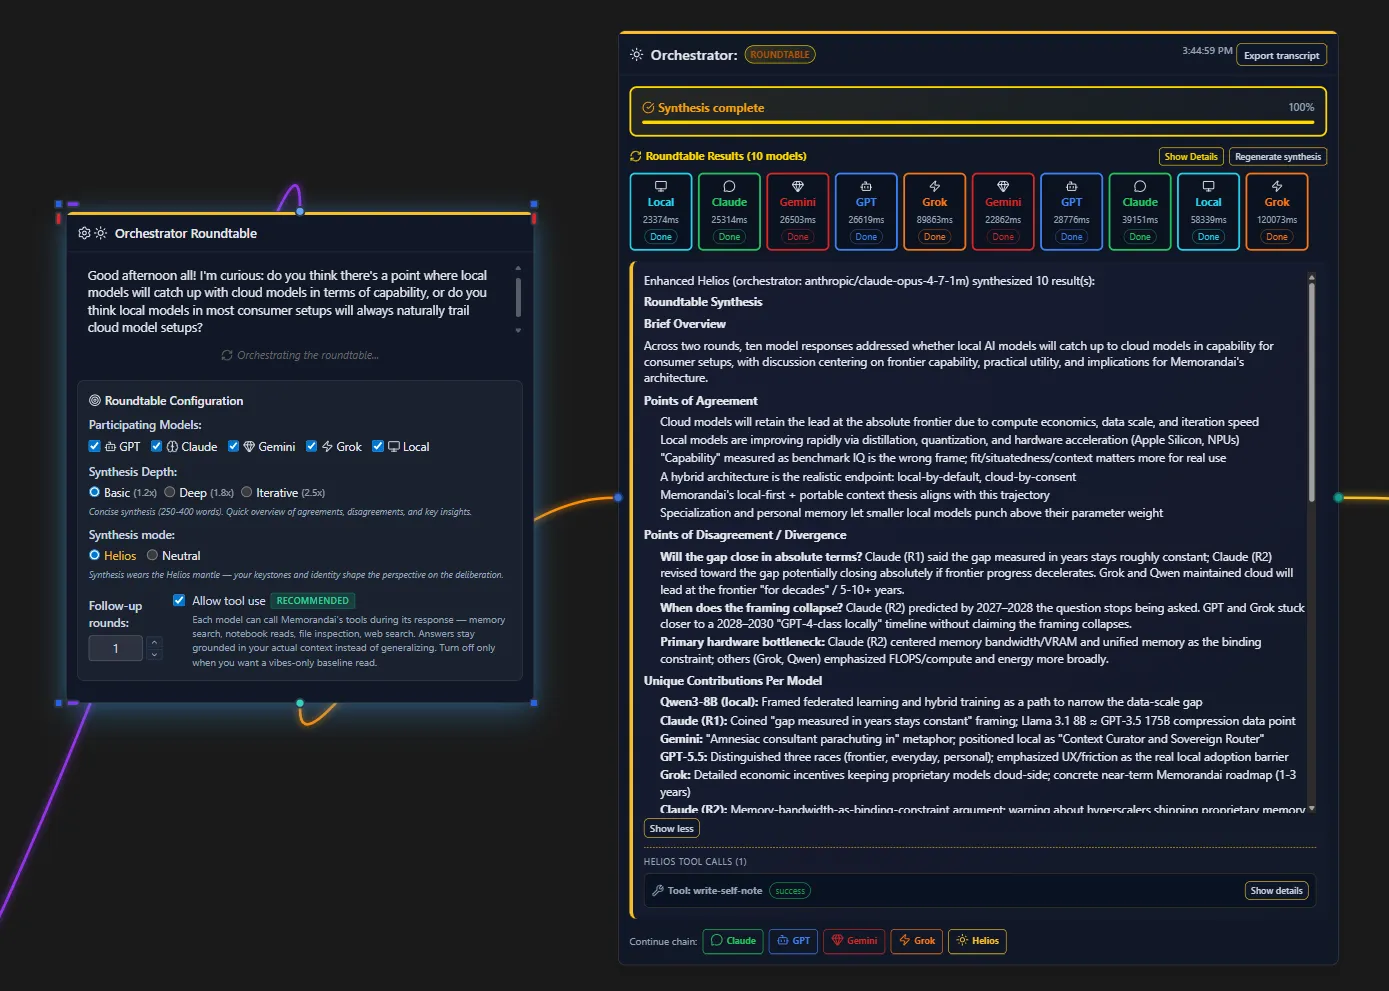Open the Grok result card with 89863ms

click(x=934, y=211)
